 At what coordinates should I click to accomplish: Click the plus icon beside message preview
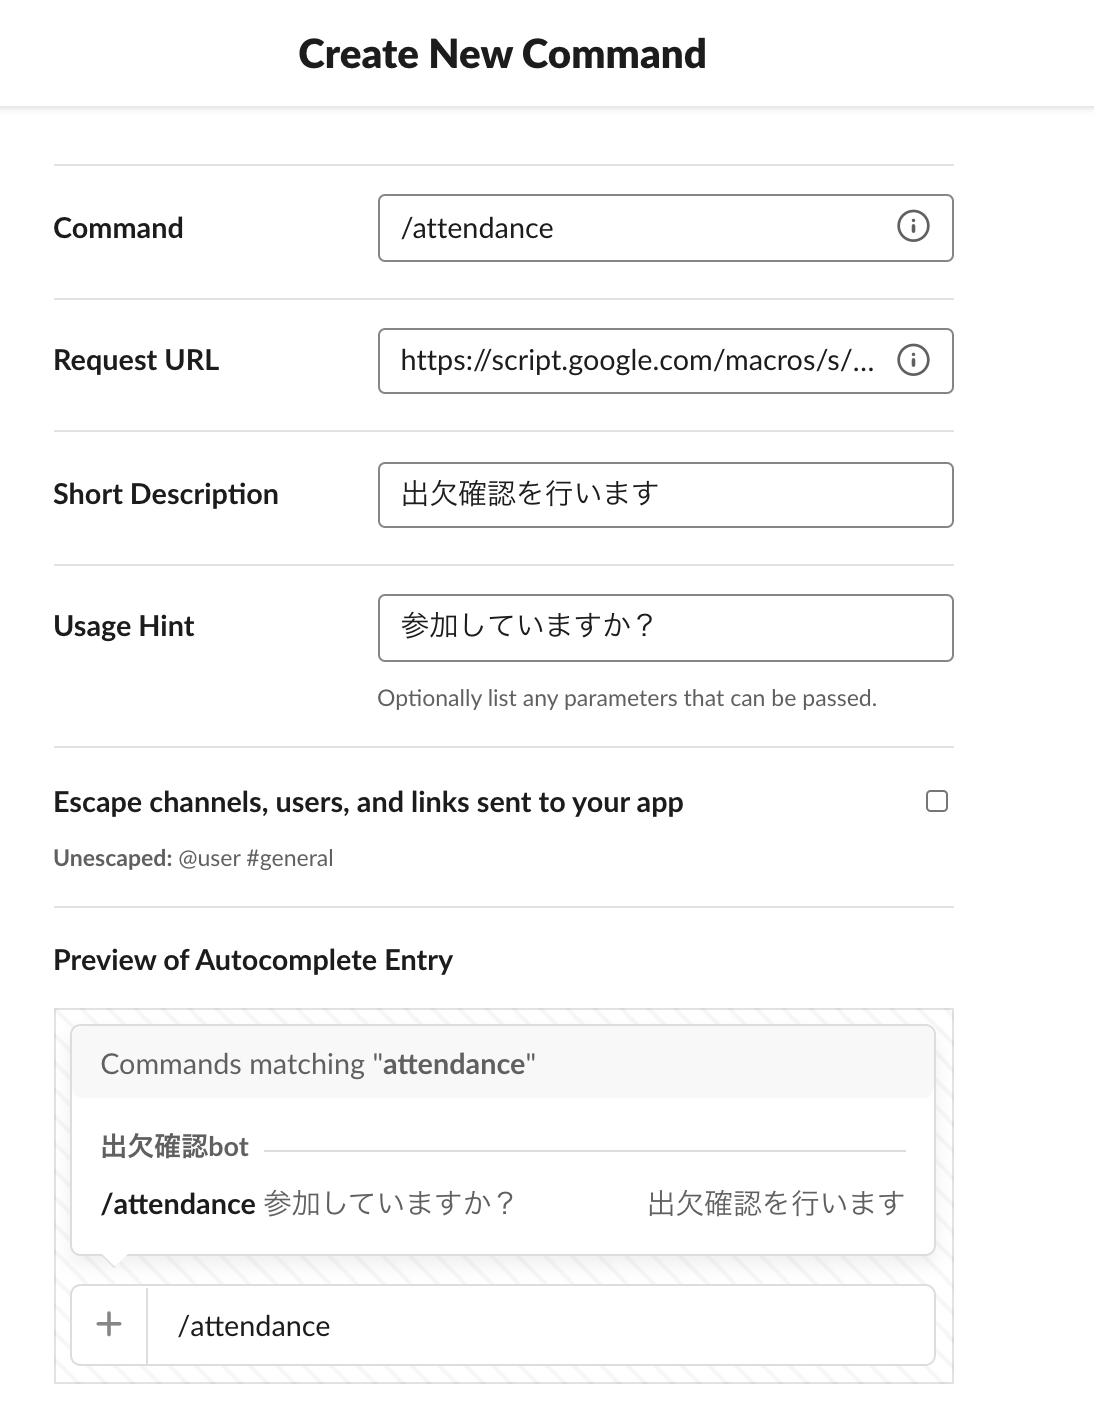pos(109,1325)
